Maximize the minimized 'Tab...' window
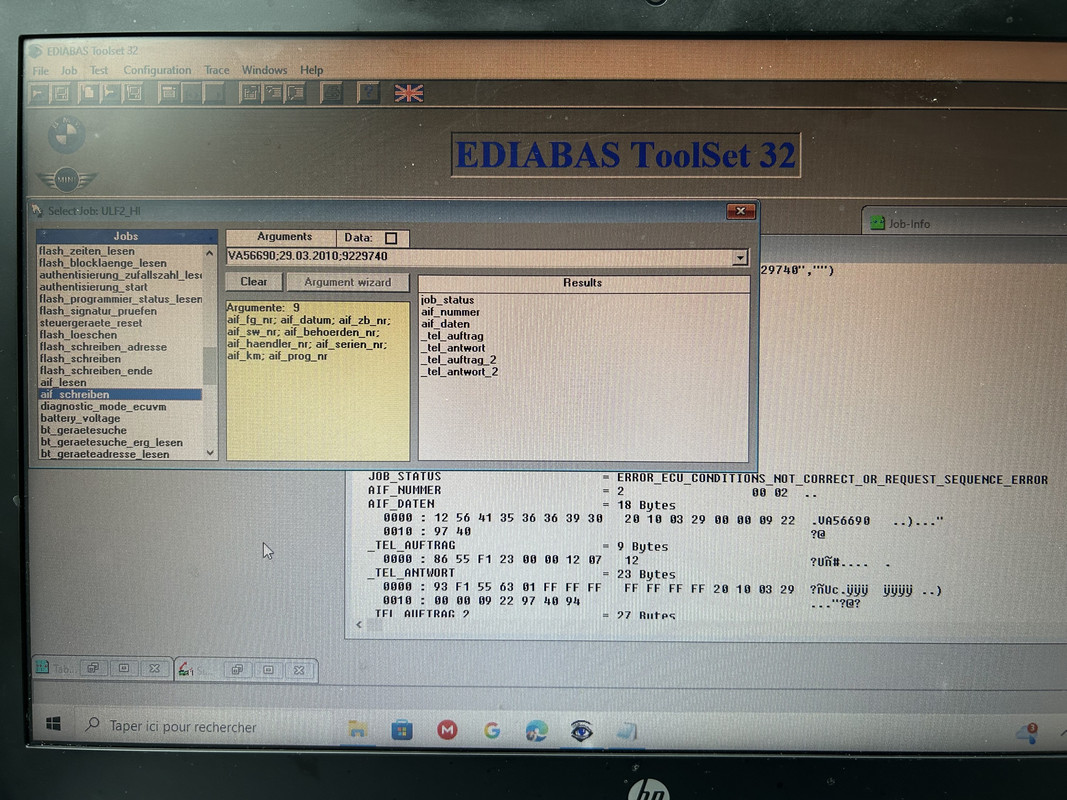Image resolution: width=1067 pixels, height=800 pixels. point(124,668)
